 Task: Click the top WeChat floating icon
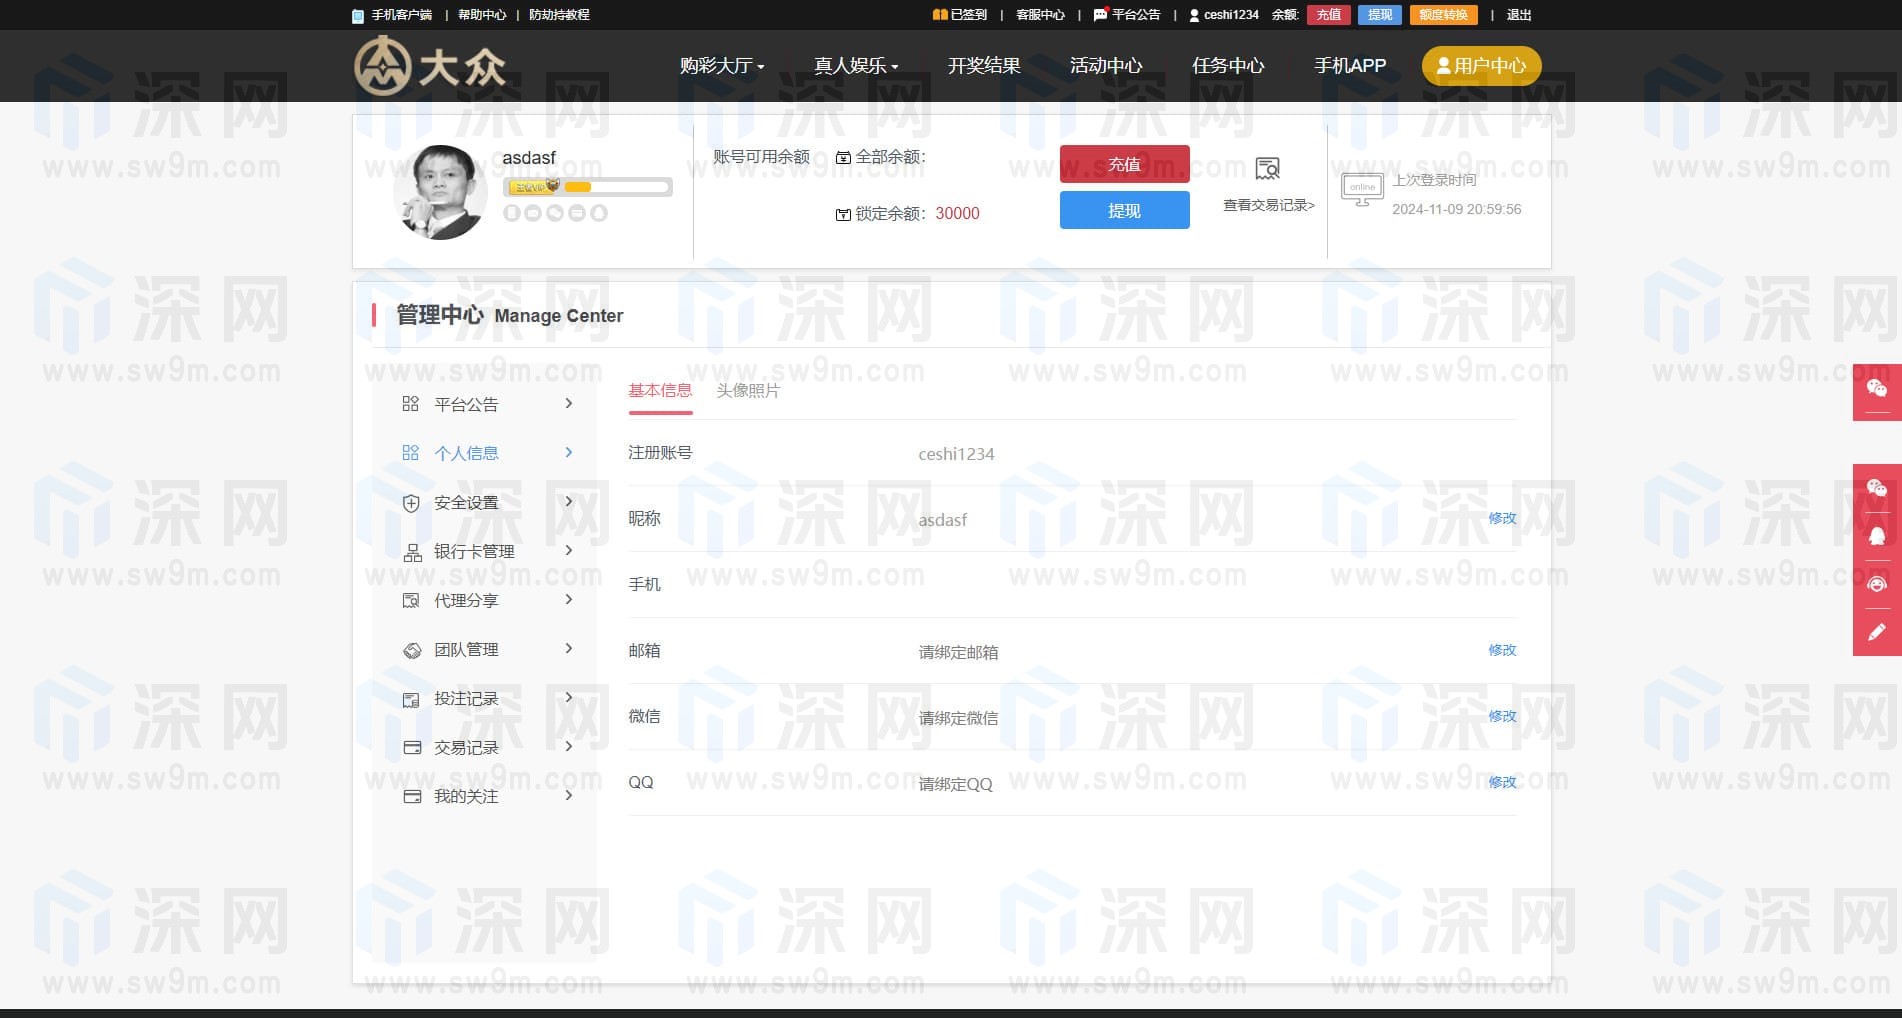(1876, 389)
